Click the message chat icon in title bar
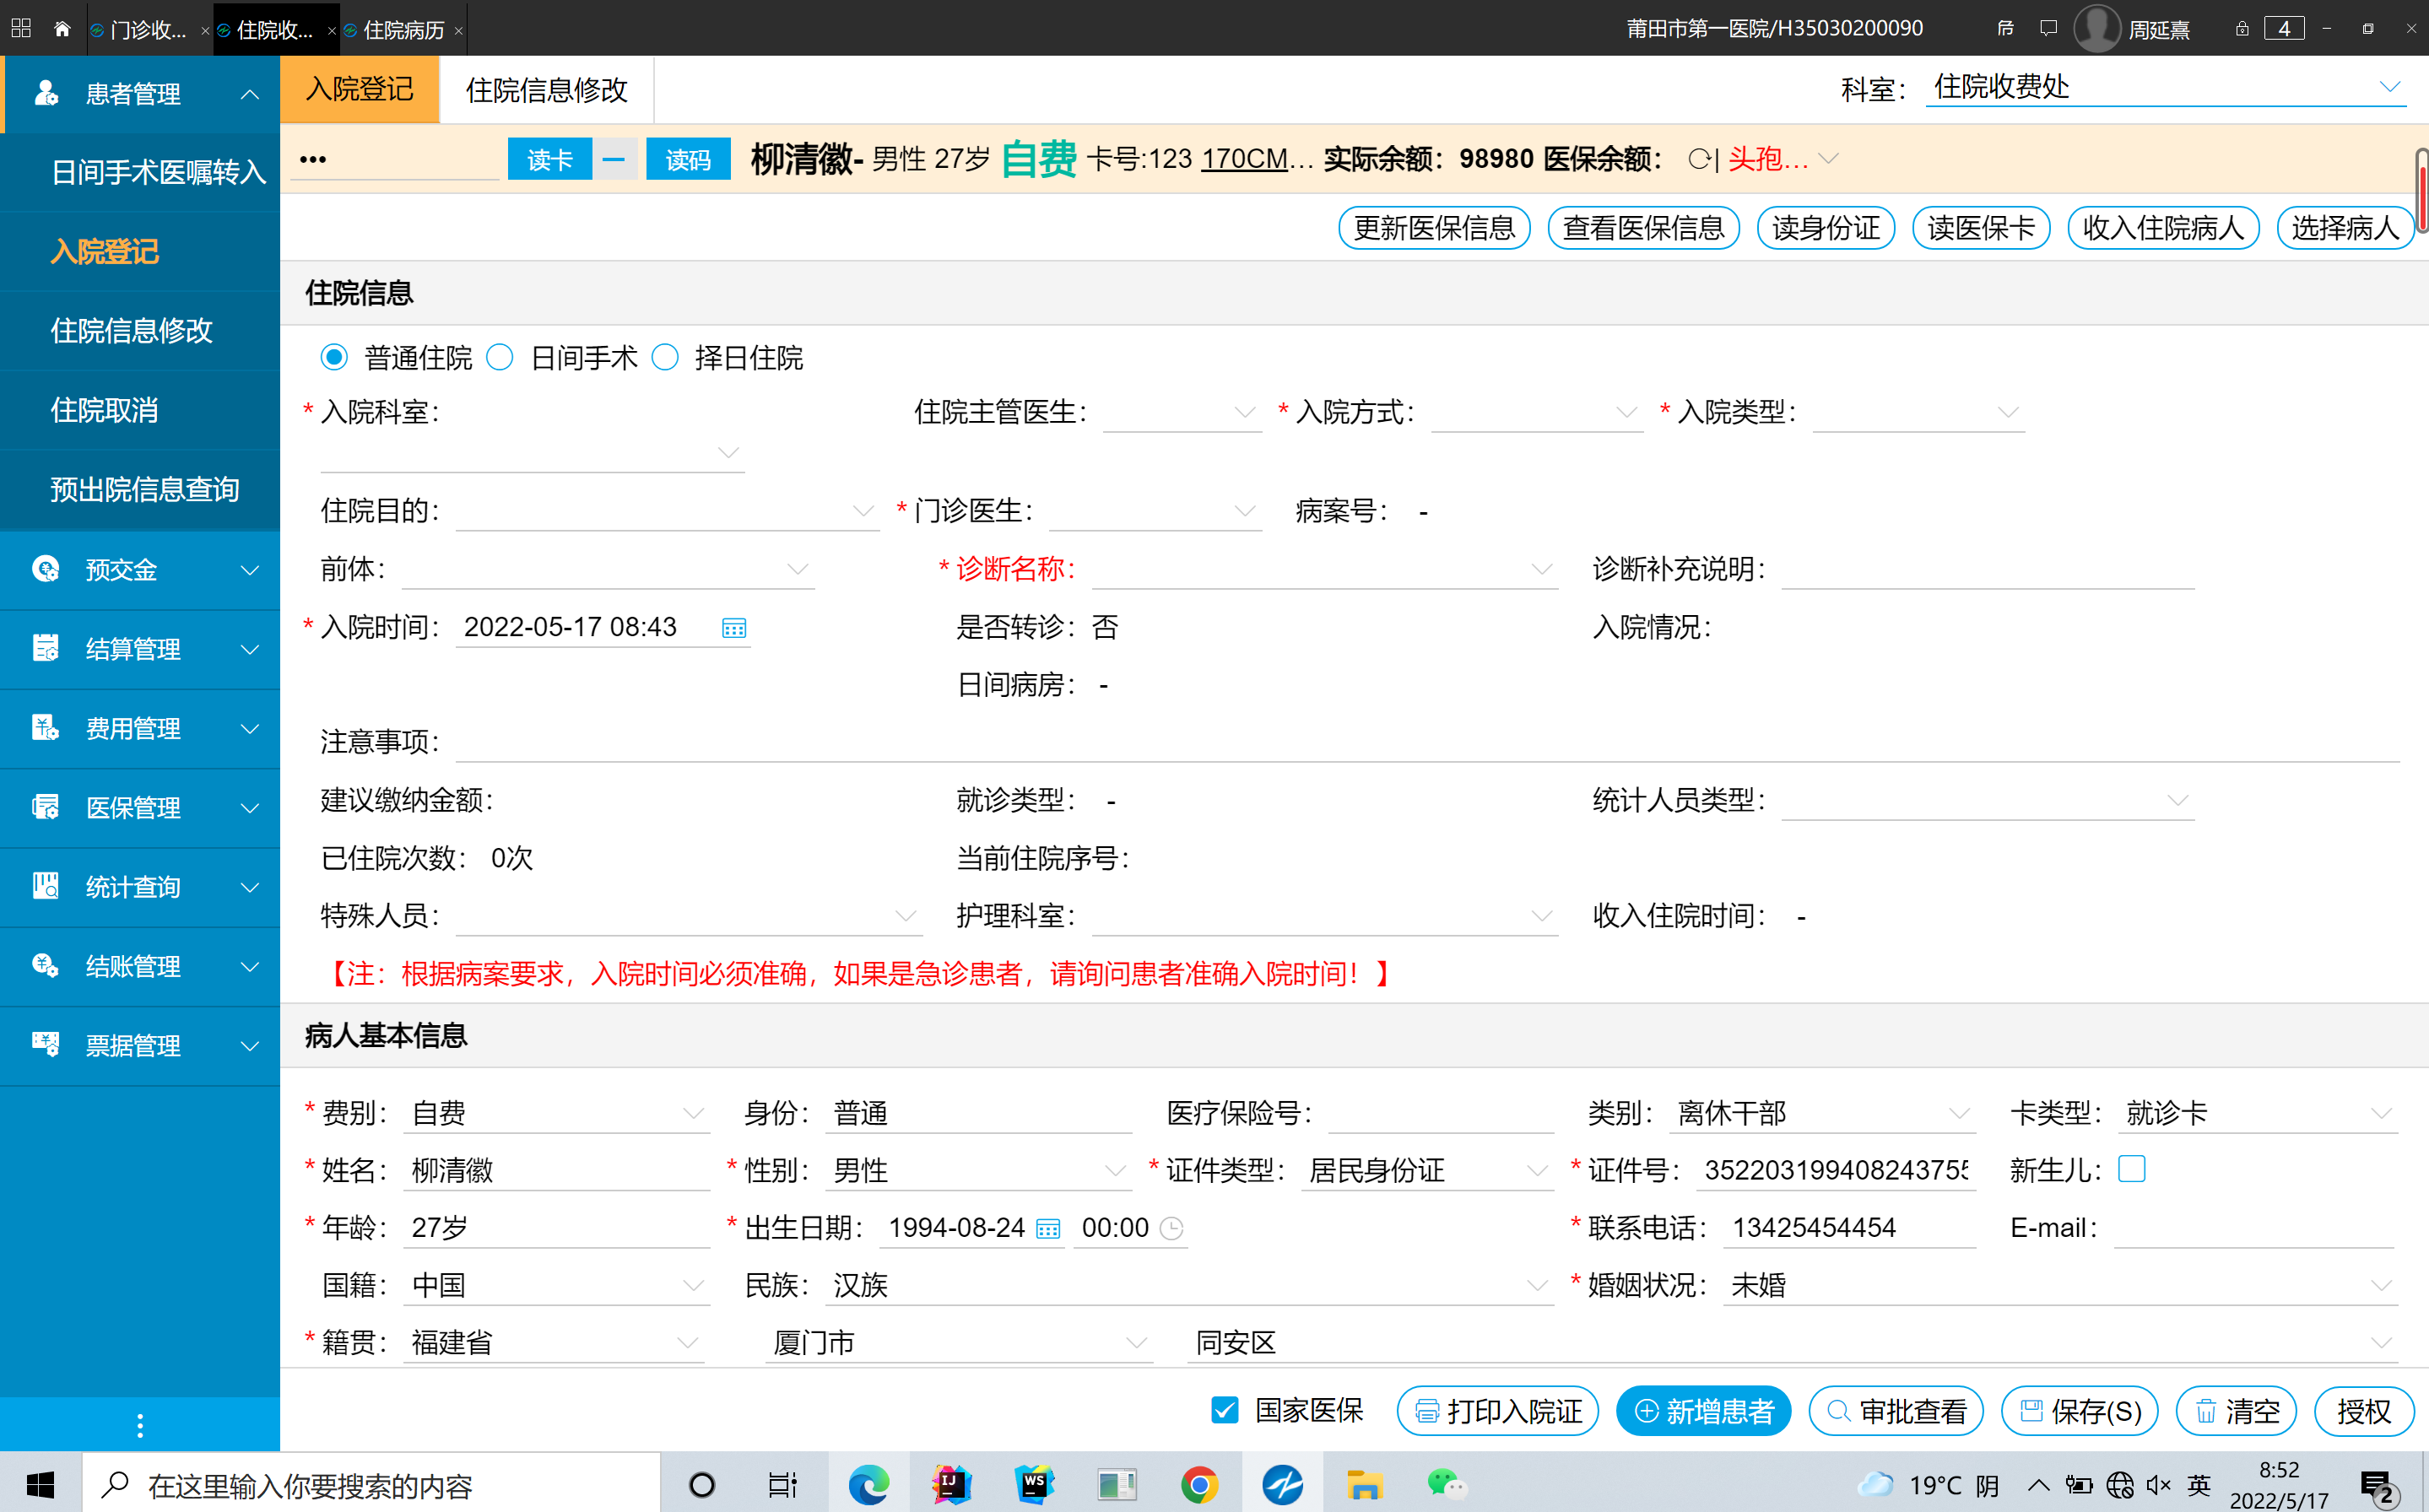The height and width of the screenshot is (1512, 2429). click(2048, 28)
